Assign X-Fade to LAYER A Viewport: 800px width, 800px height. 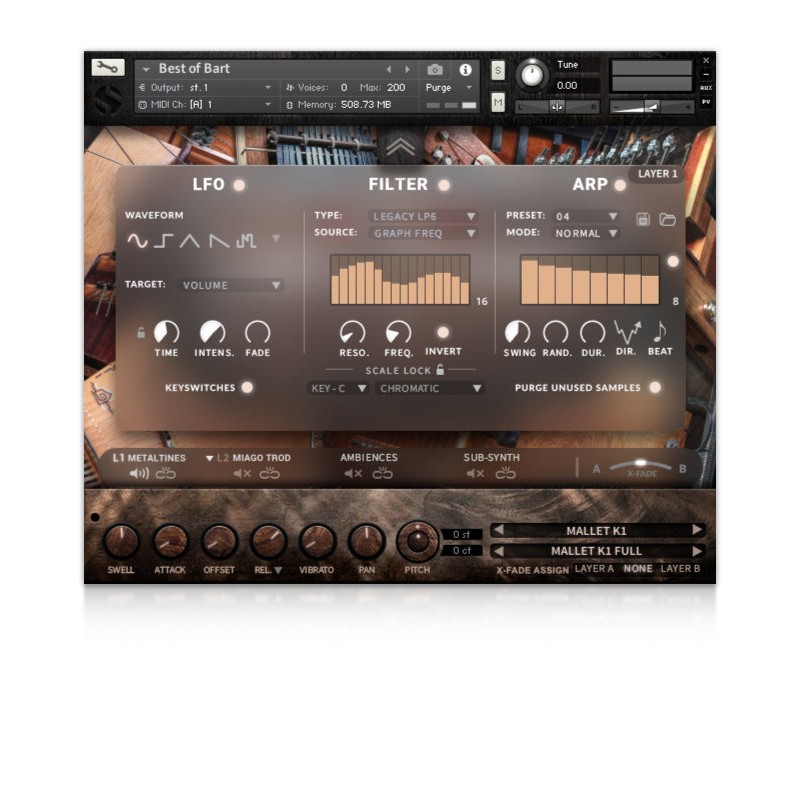coord(595,569)
